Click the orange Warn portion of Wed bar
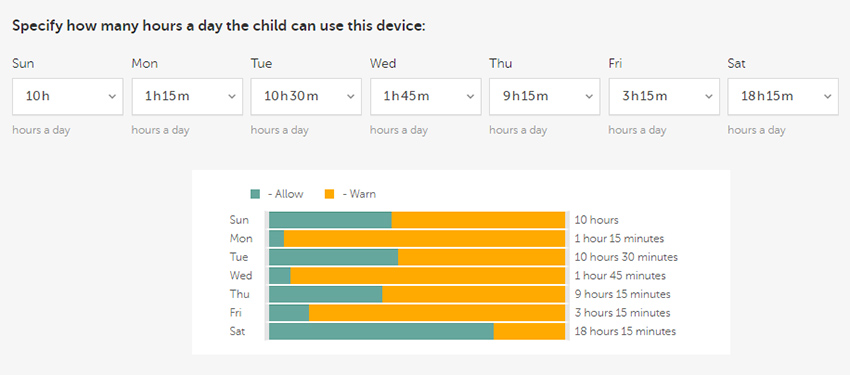The width and height of the screenshot is (850, 375). [428, 275]
